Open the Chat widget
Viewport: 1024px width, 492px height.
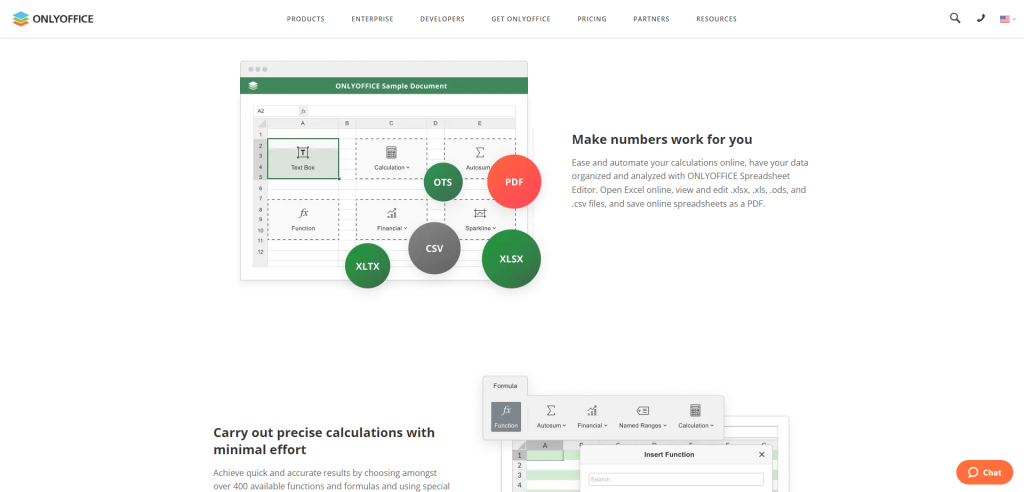(x=984, y=472)
